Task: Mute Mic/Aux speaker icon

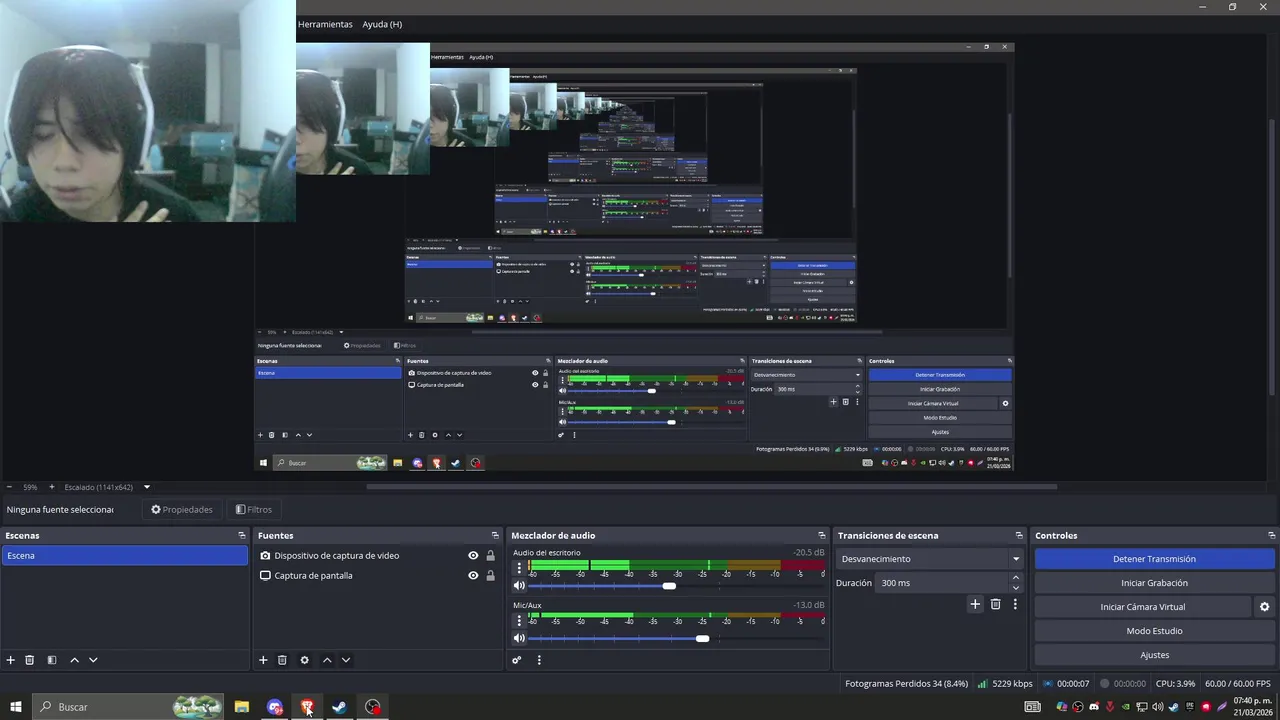Action: pyautogui.click(x=519, y=638)
